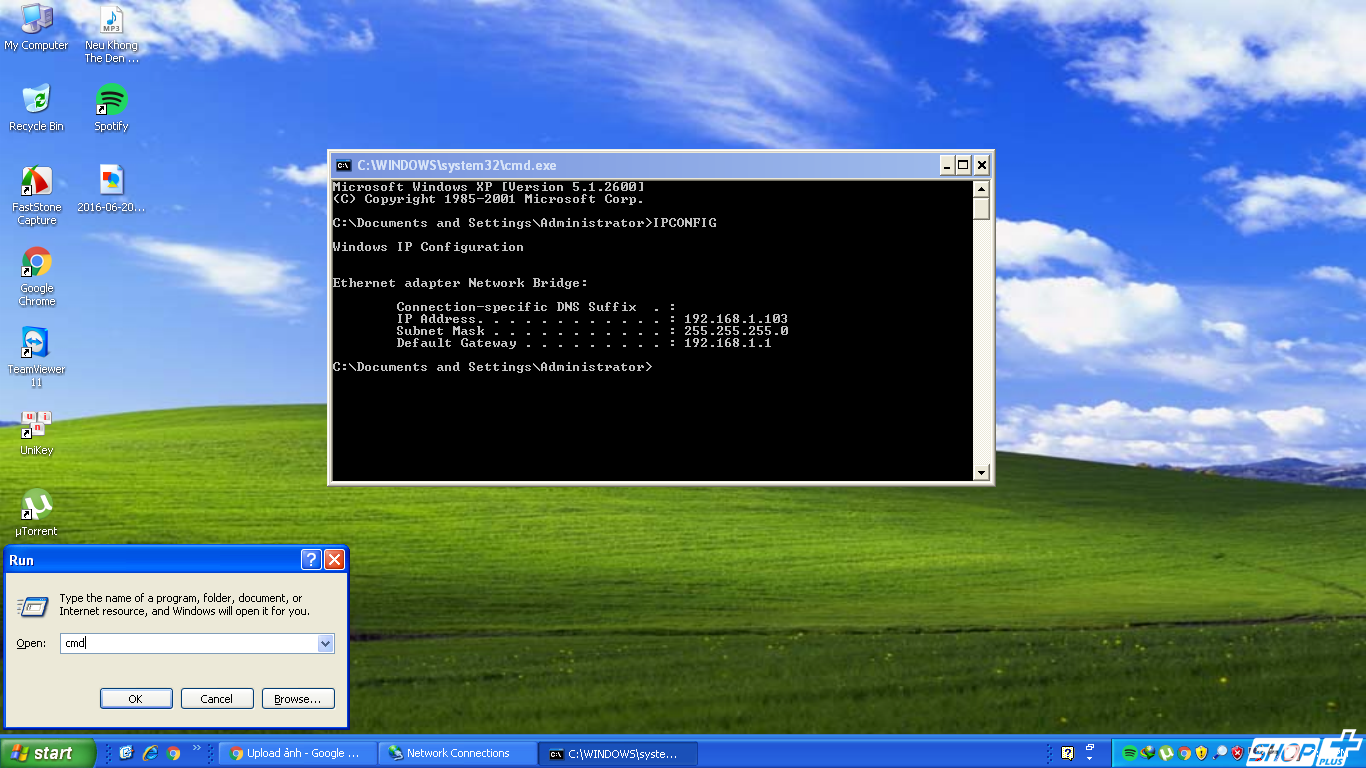Select the Neu Khong The Den MP3 file
Viewport: 1366px width, 768px height.
point(111,20)
